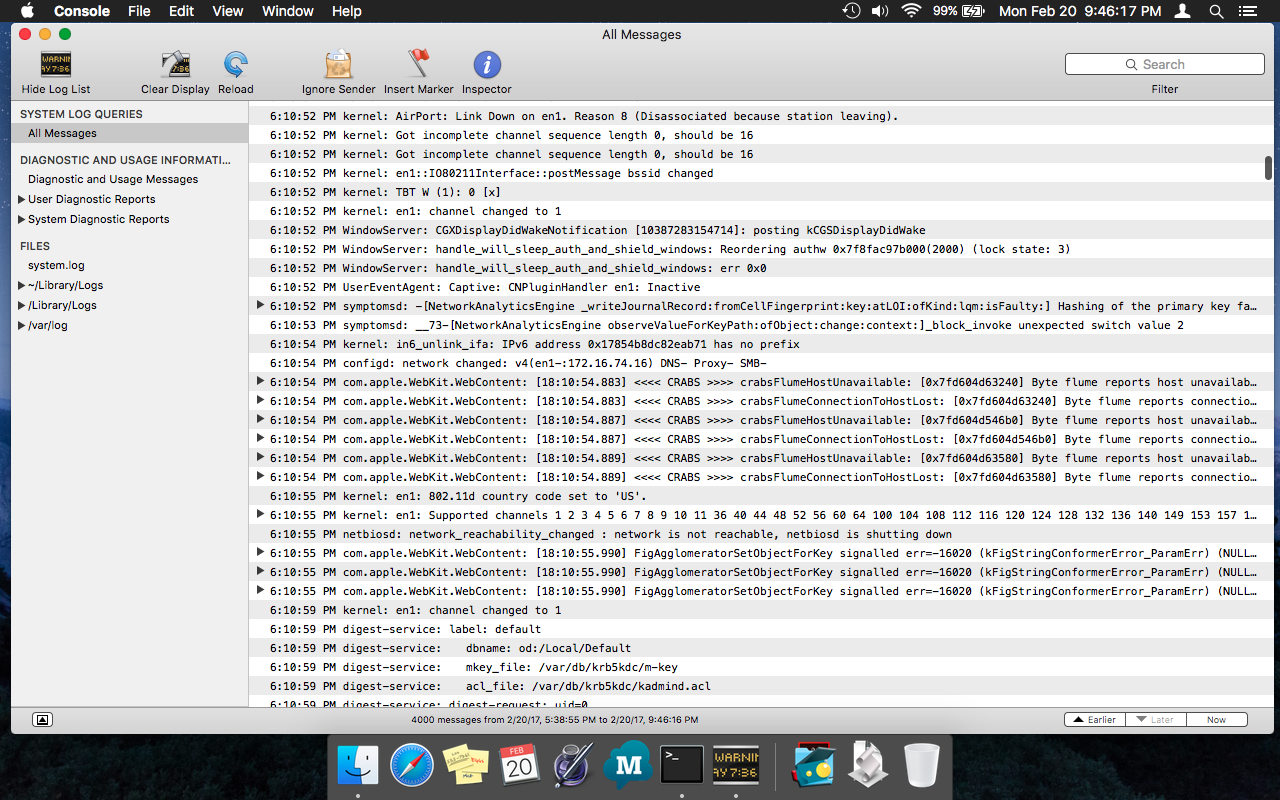Image resolution: width=1280 pixels, height=800 pixels.
Task: Click the Hide Log List toolbar icon
Action: (x=55, y=65)
